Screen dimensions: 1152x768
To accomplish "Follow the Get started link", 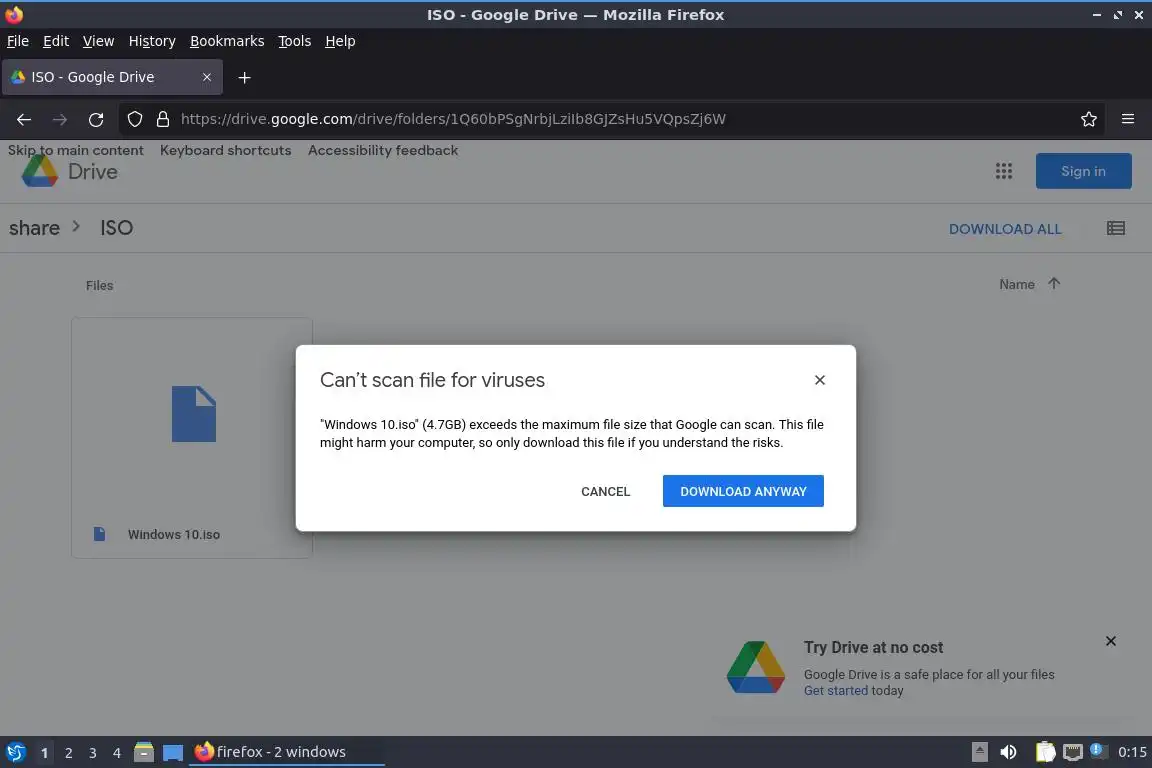I will coord(835,691).
